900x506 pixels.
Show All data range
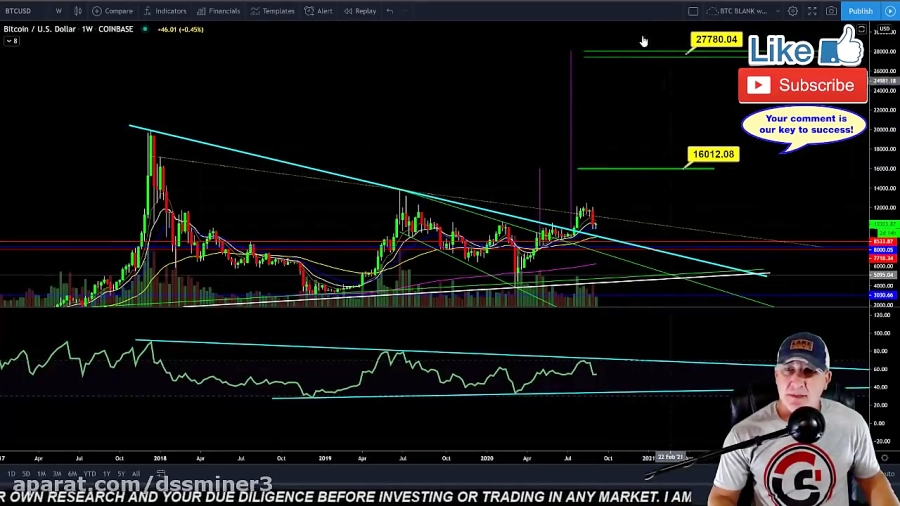tap(136, 474)
